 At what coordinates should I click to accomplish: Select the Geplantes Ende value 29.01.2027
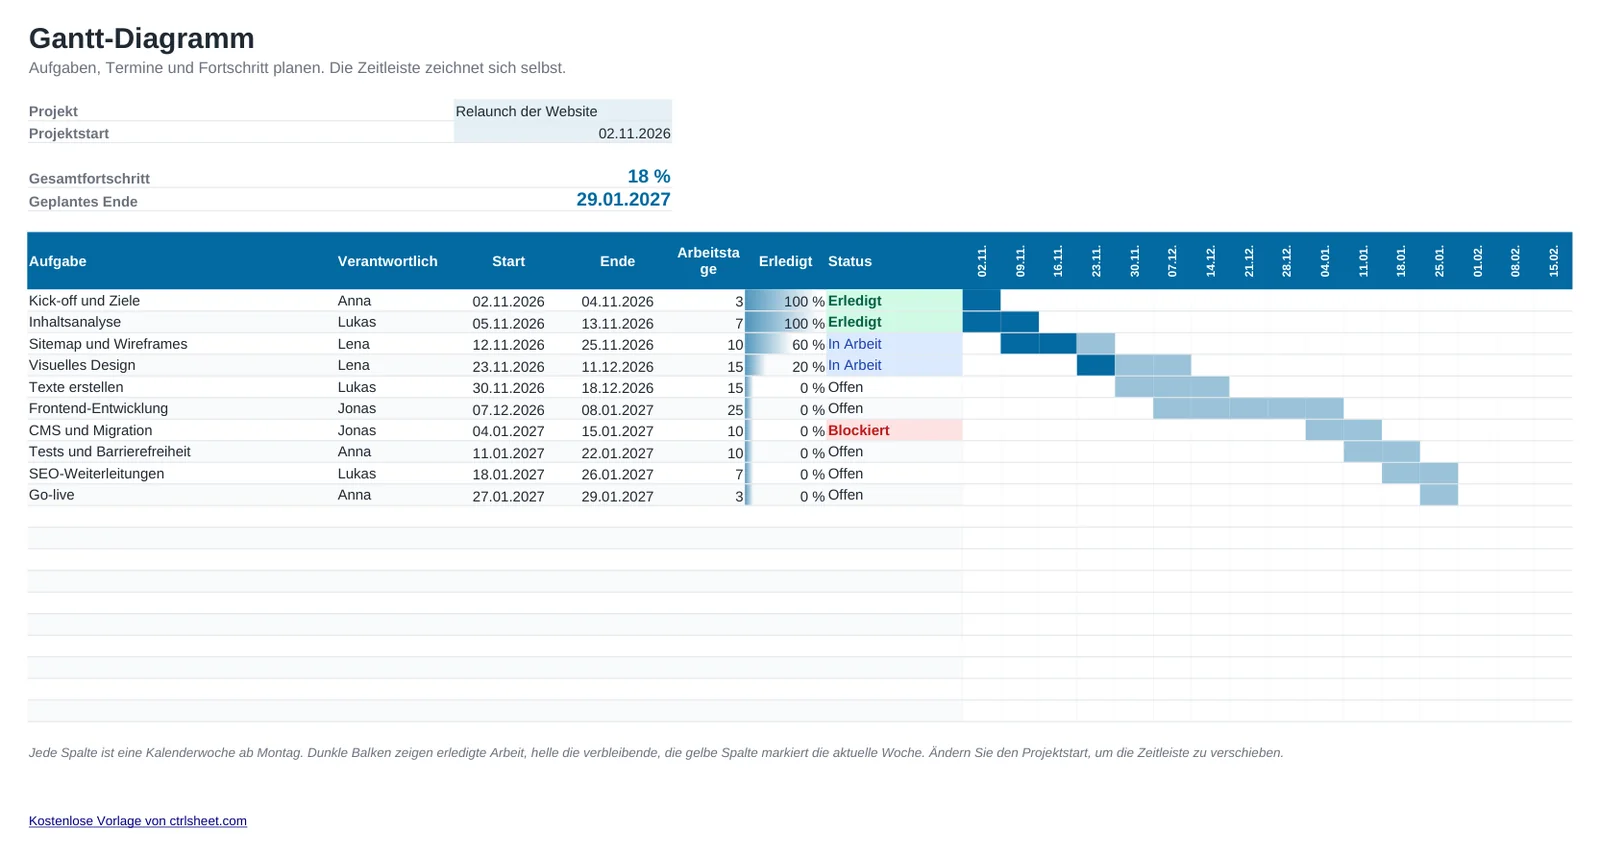pyautogui.click(x=623, y=200)
